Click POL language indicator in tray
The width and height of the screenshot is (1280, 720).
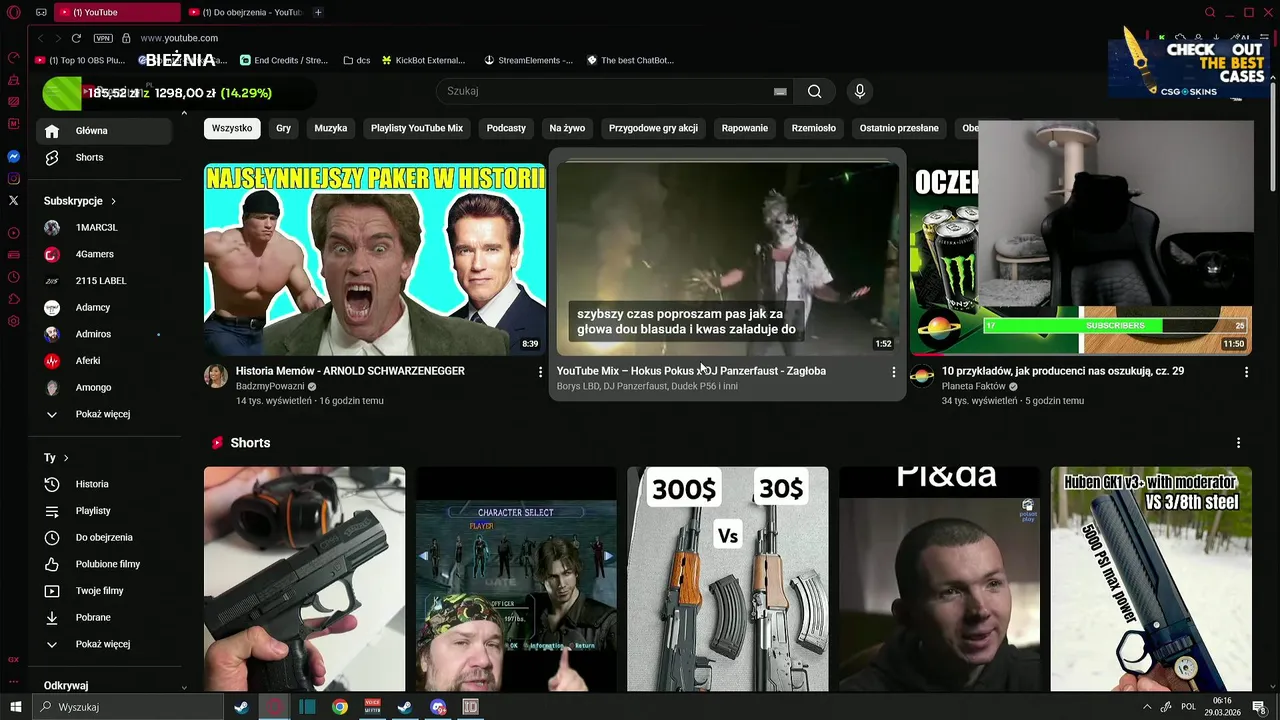(x=1188, y=707)
